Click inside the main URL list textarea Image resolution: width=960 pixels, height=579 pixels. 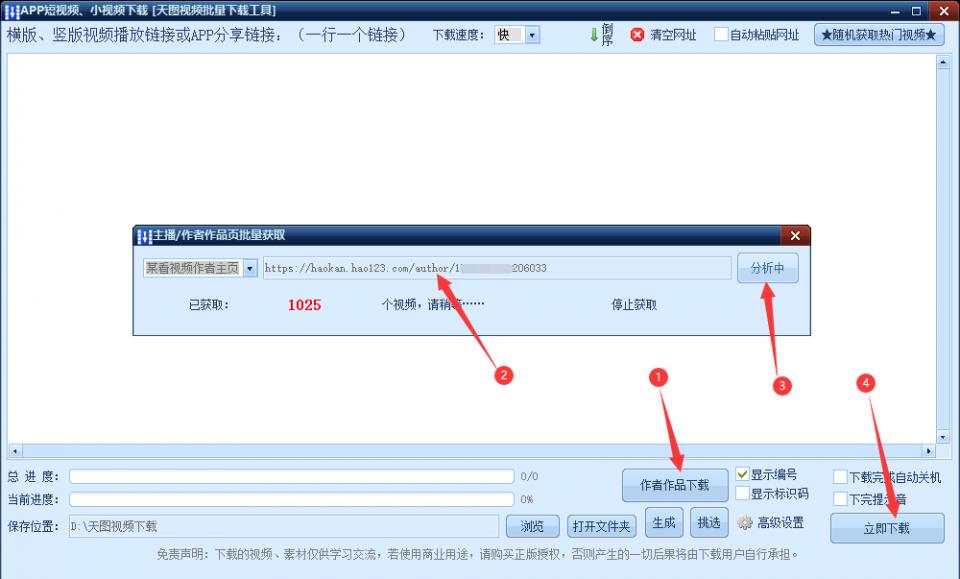click(471, 248)
